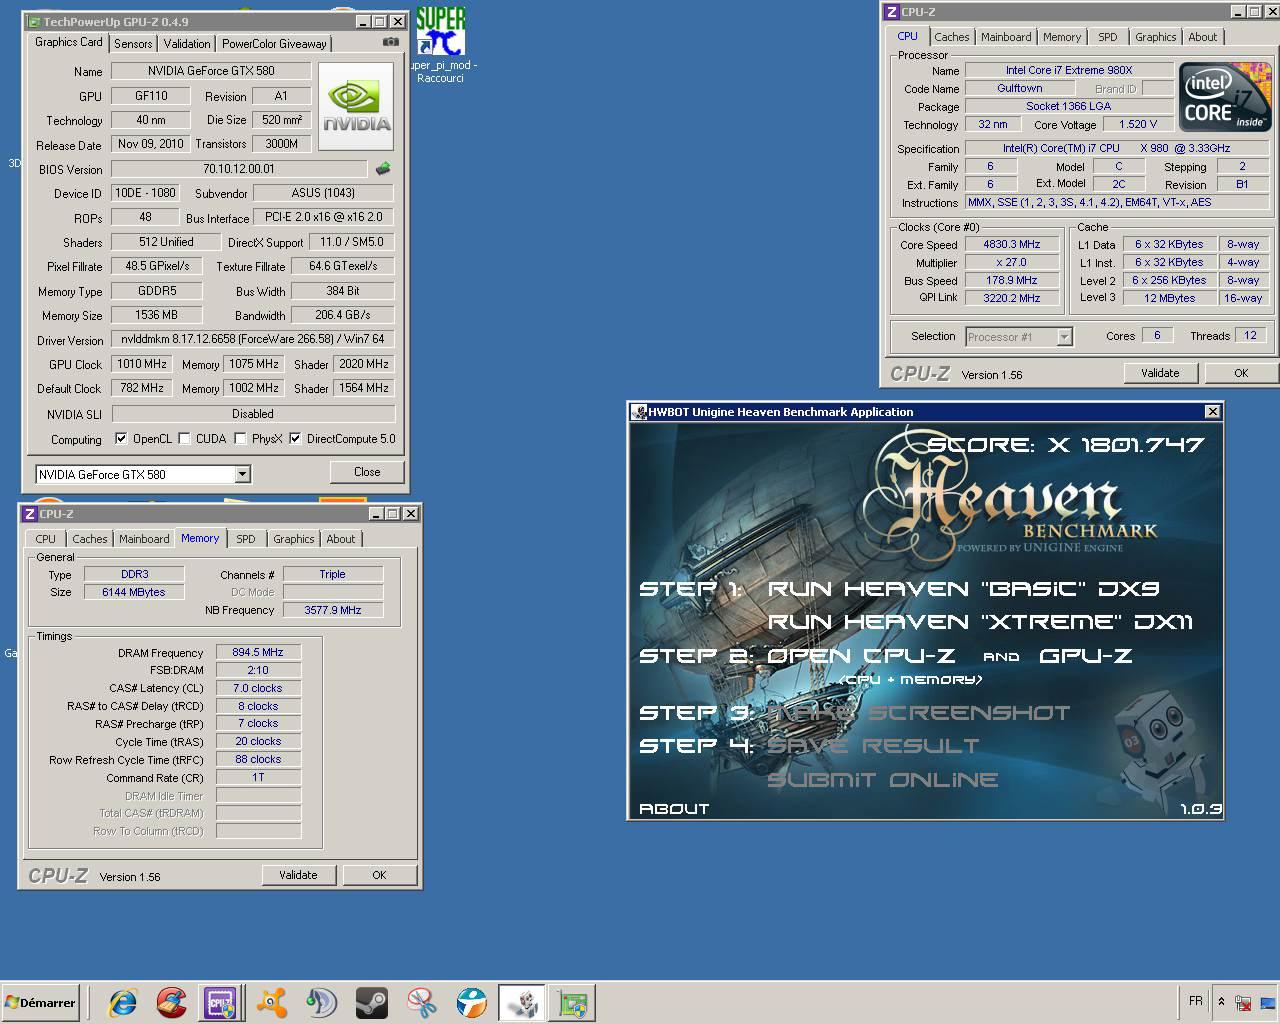Viewport: 1280px width, 1024px height.
Task: Open Memory tab in CPU-Z processor window
Action: 1062,37
